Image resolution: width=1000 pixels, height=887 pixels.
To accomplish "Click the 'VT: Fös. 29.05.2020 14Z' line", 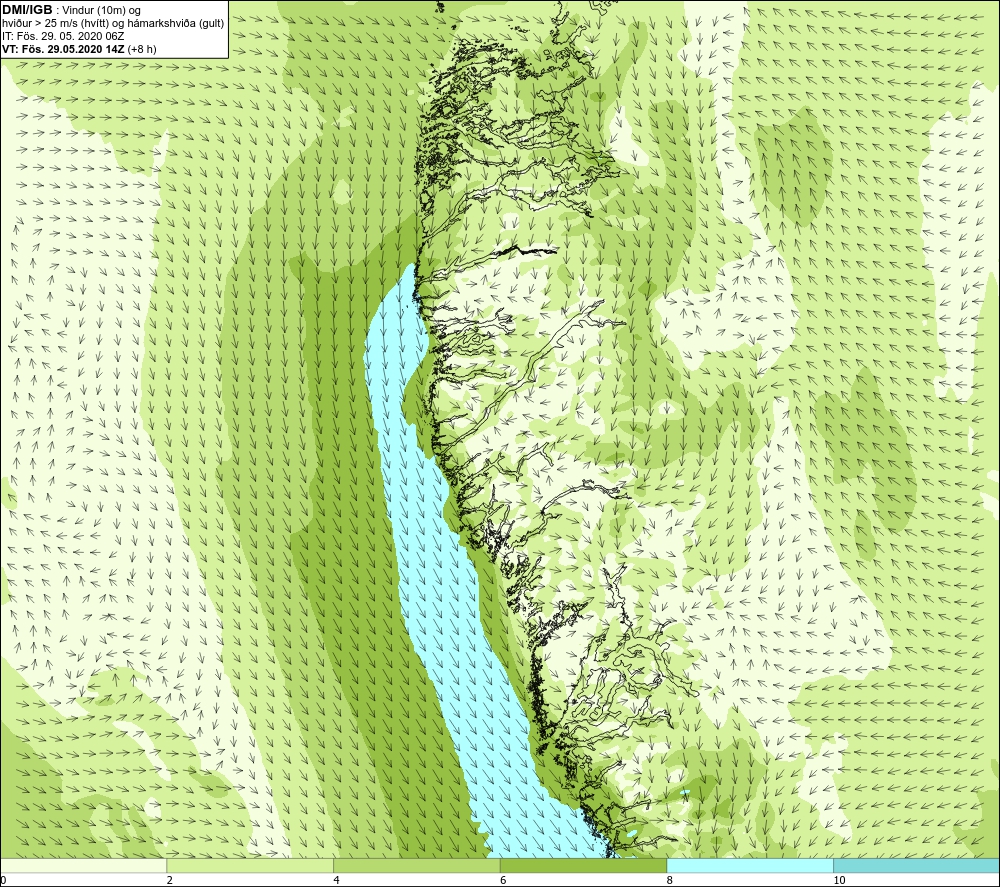I will [x=79, y=49].
